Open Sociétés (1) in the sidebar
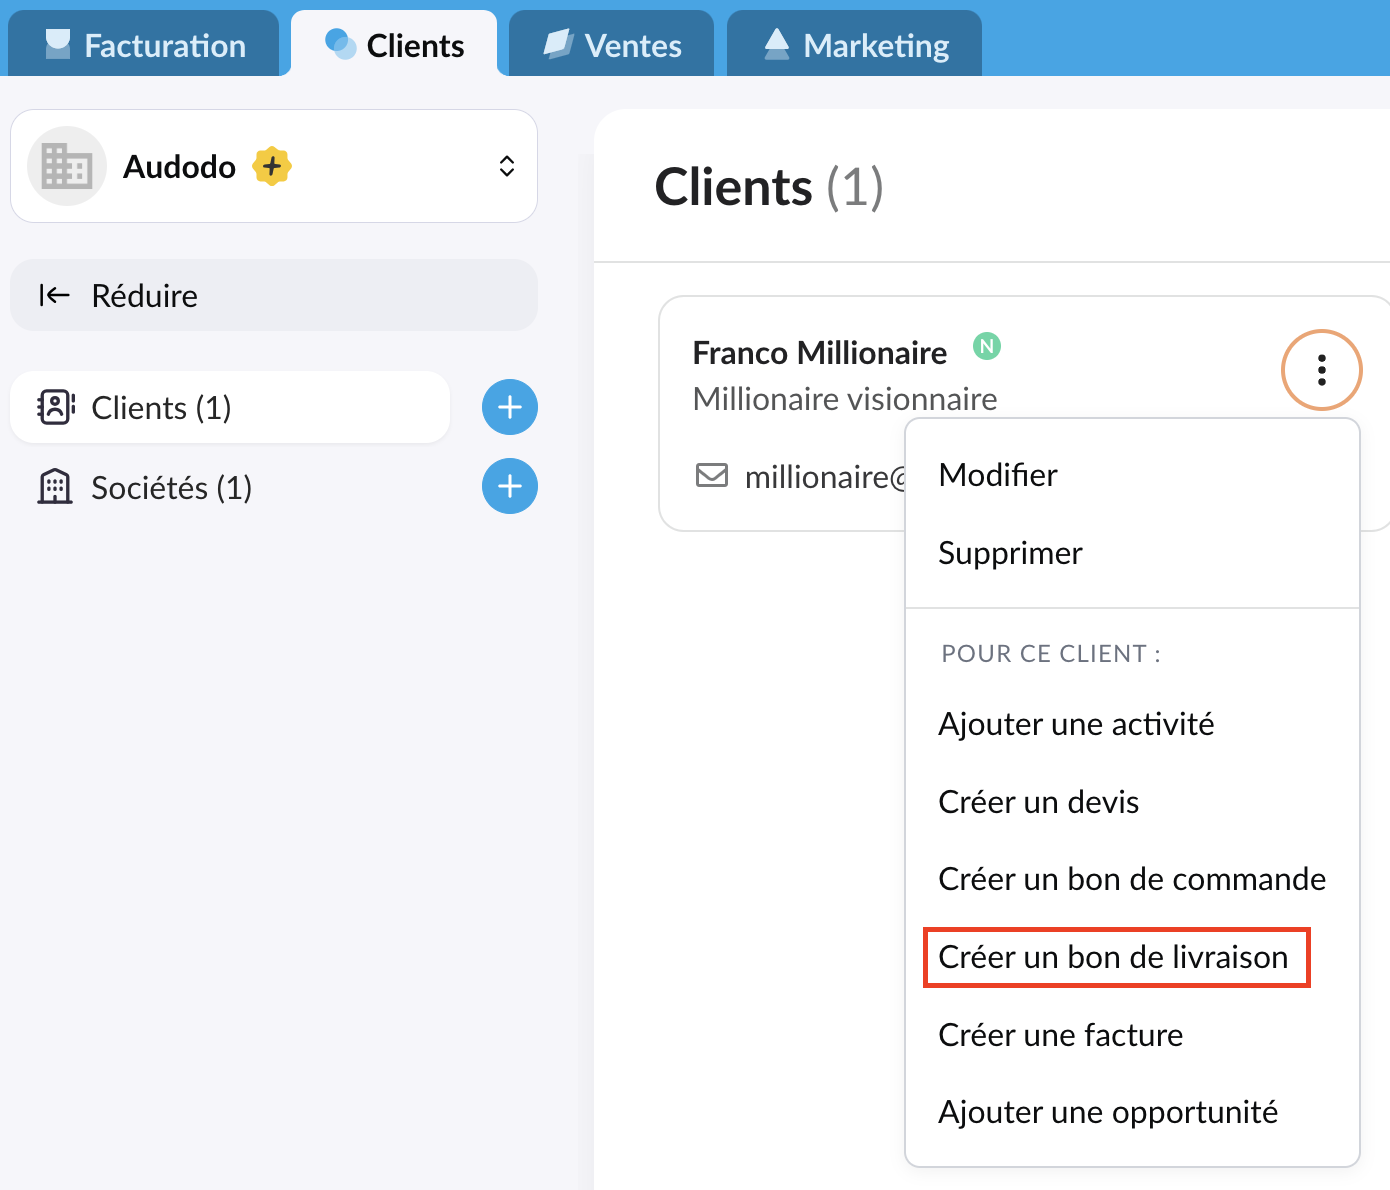 coord(171,488)
